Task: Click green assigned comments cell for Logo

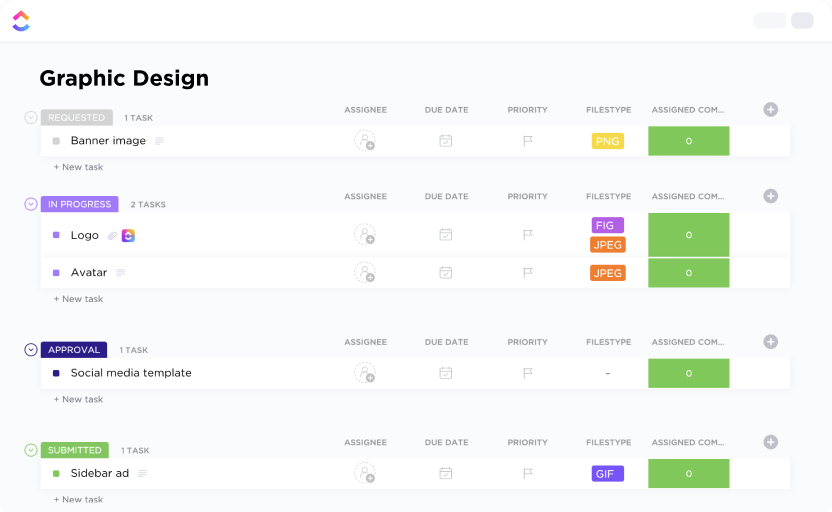Action: coord(689,235)
